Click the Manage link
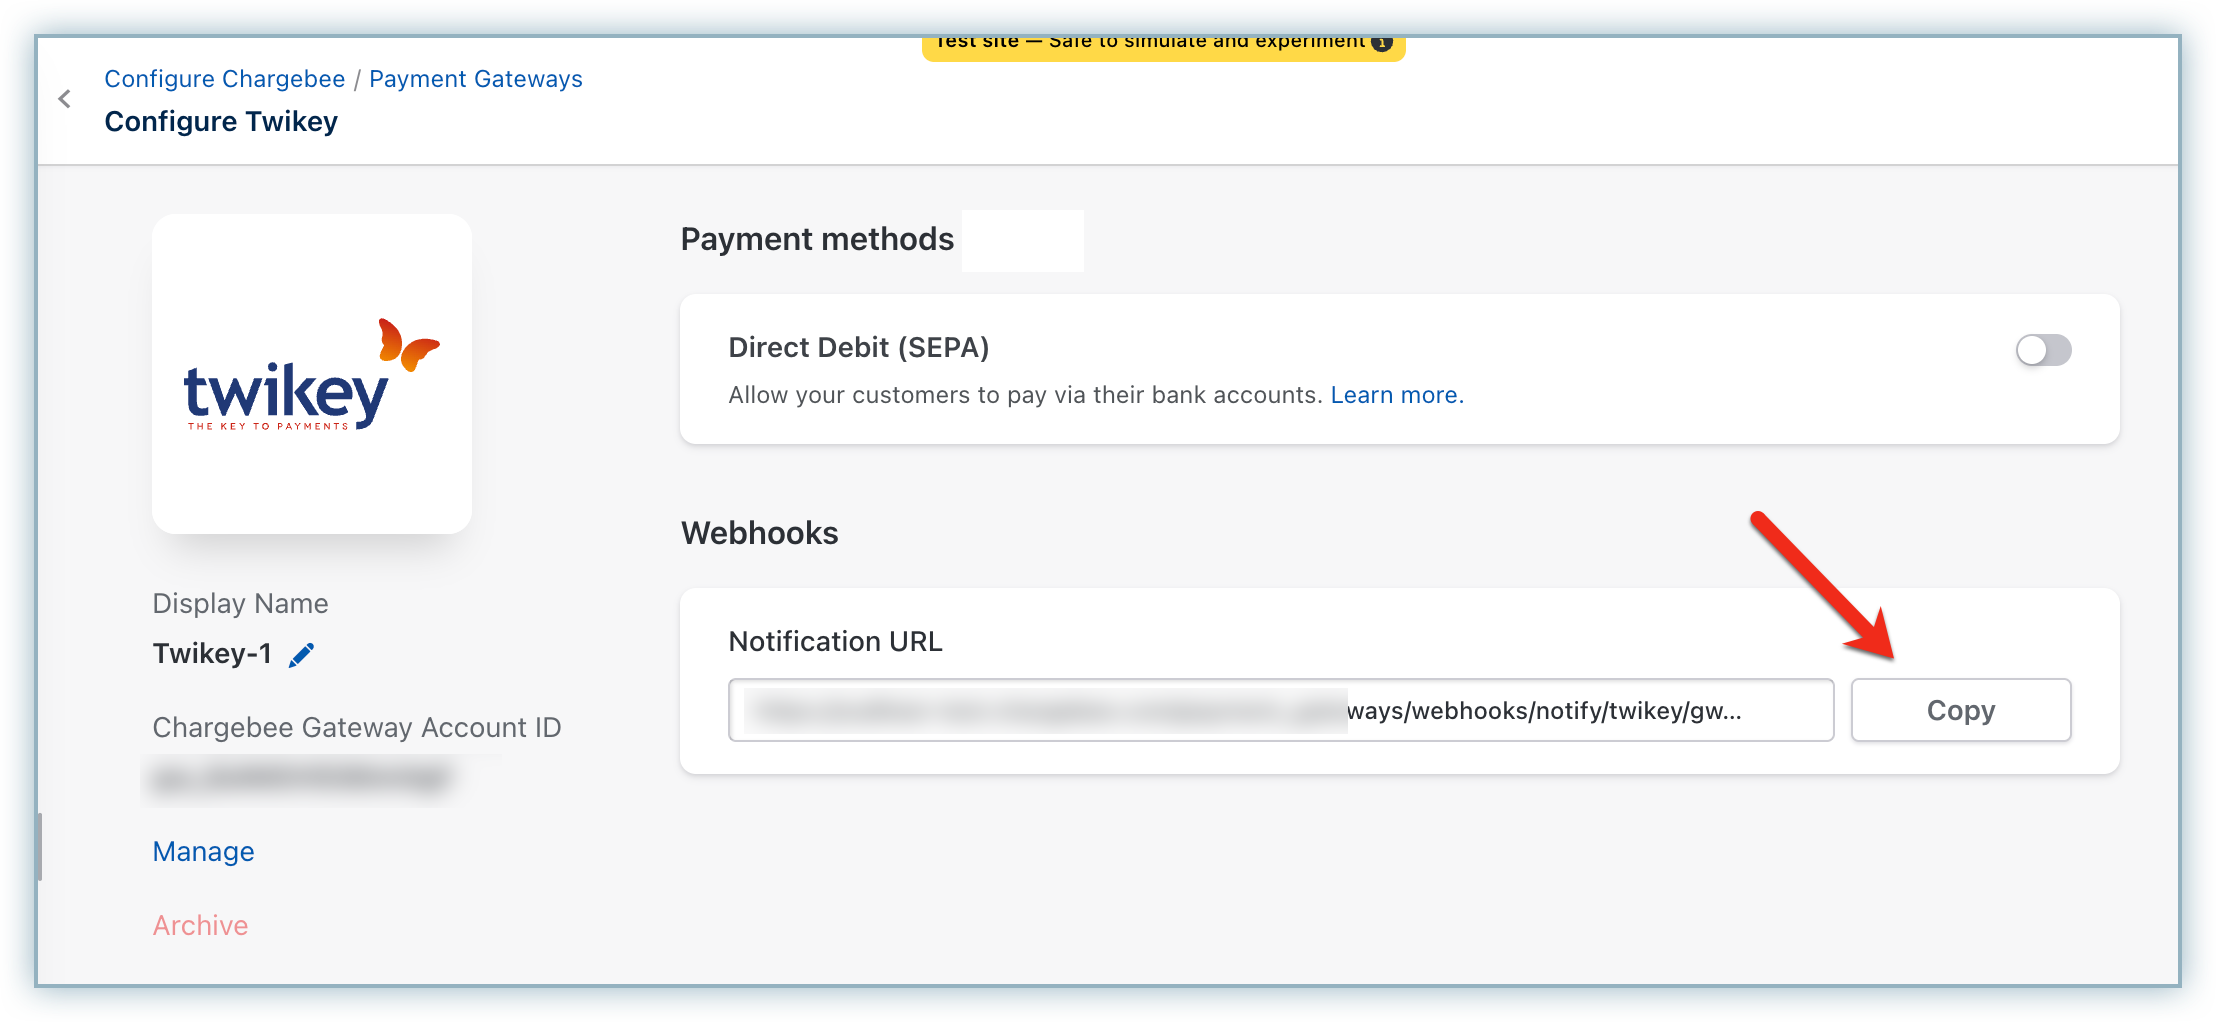This screenshot has height=1022, width=2216. point(203,851)
